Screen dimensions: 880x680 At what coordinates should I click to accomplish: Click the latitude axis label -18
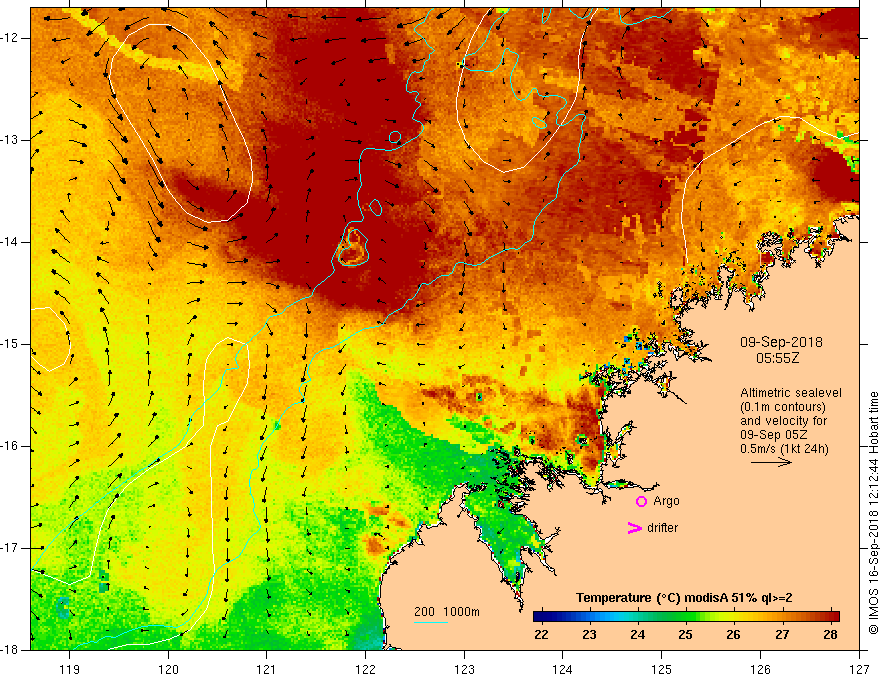point(11,650)
